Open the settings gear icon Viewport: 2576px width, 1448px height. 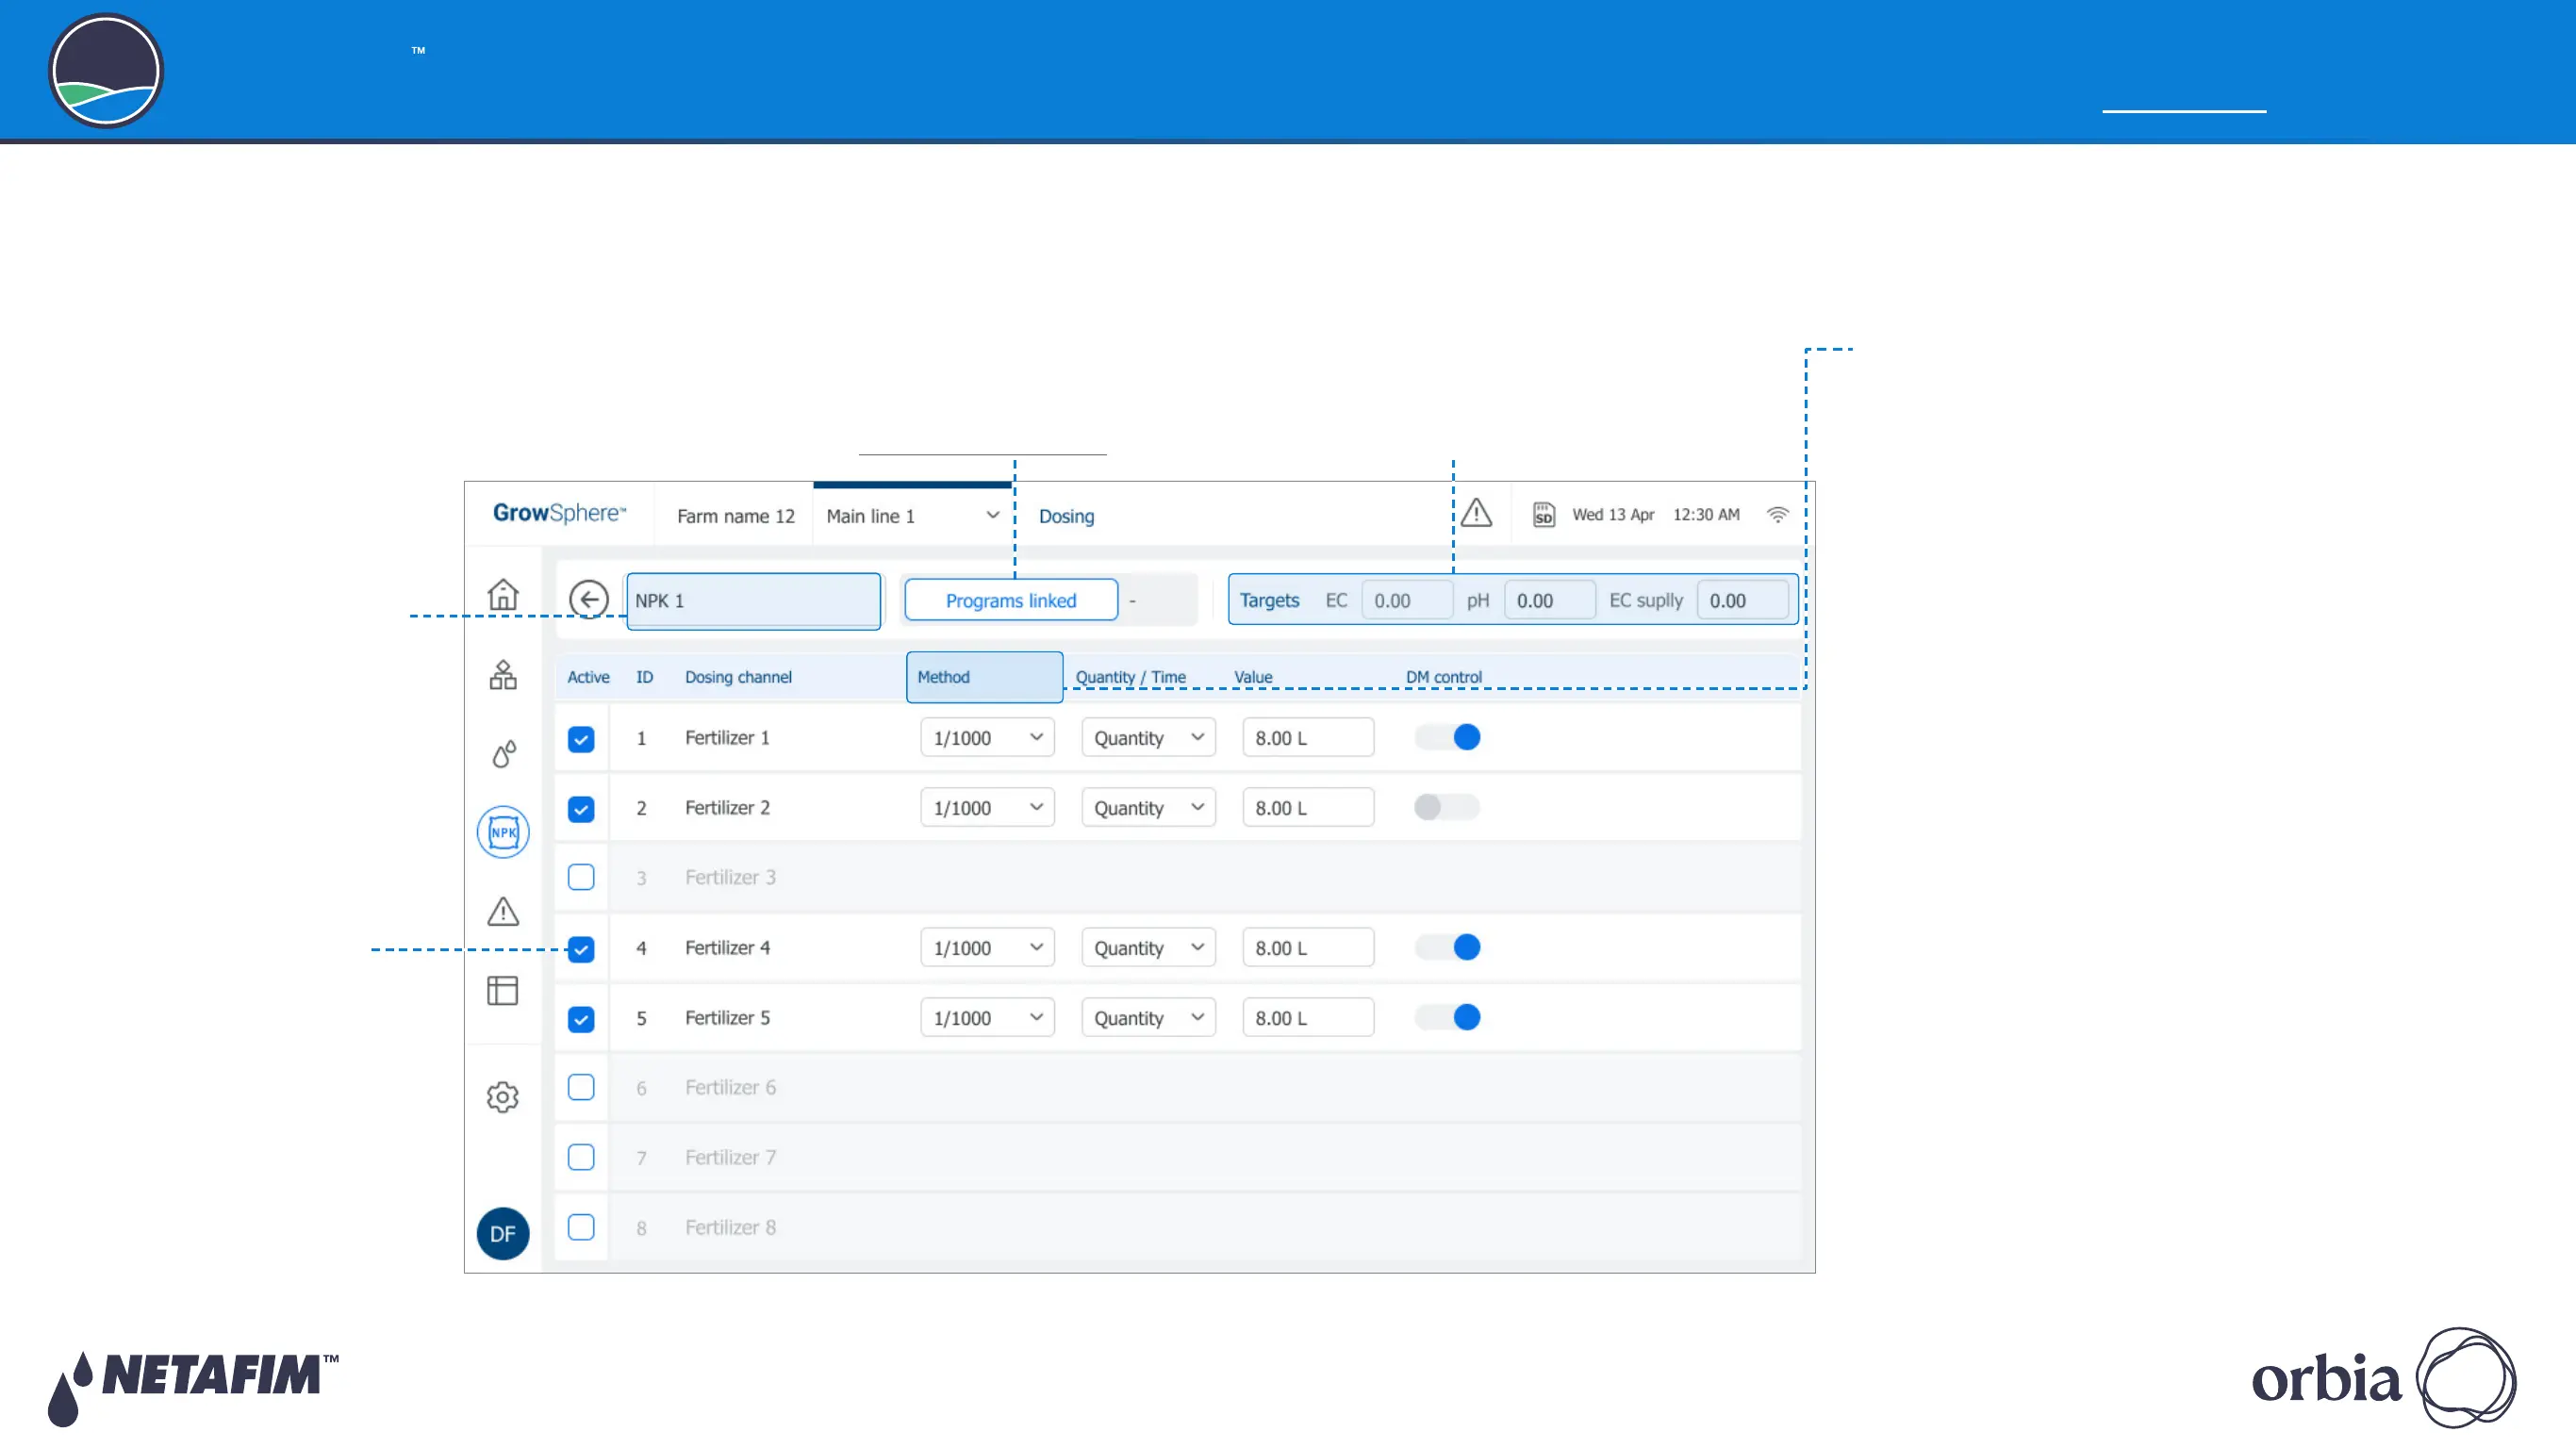click(x=503, y=1097)
